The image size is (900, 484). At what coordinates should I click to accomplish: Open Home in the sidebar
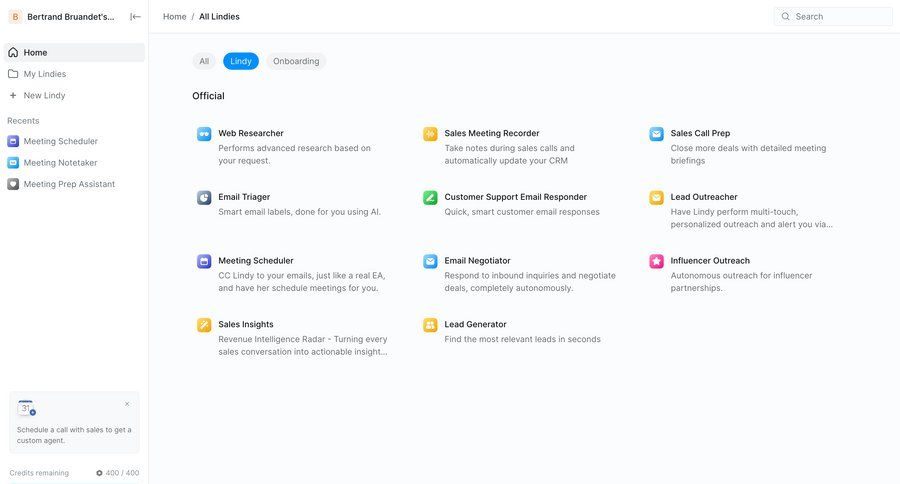[x=74, y=52]
